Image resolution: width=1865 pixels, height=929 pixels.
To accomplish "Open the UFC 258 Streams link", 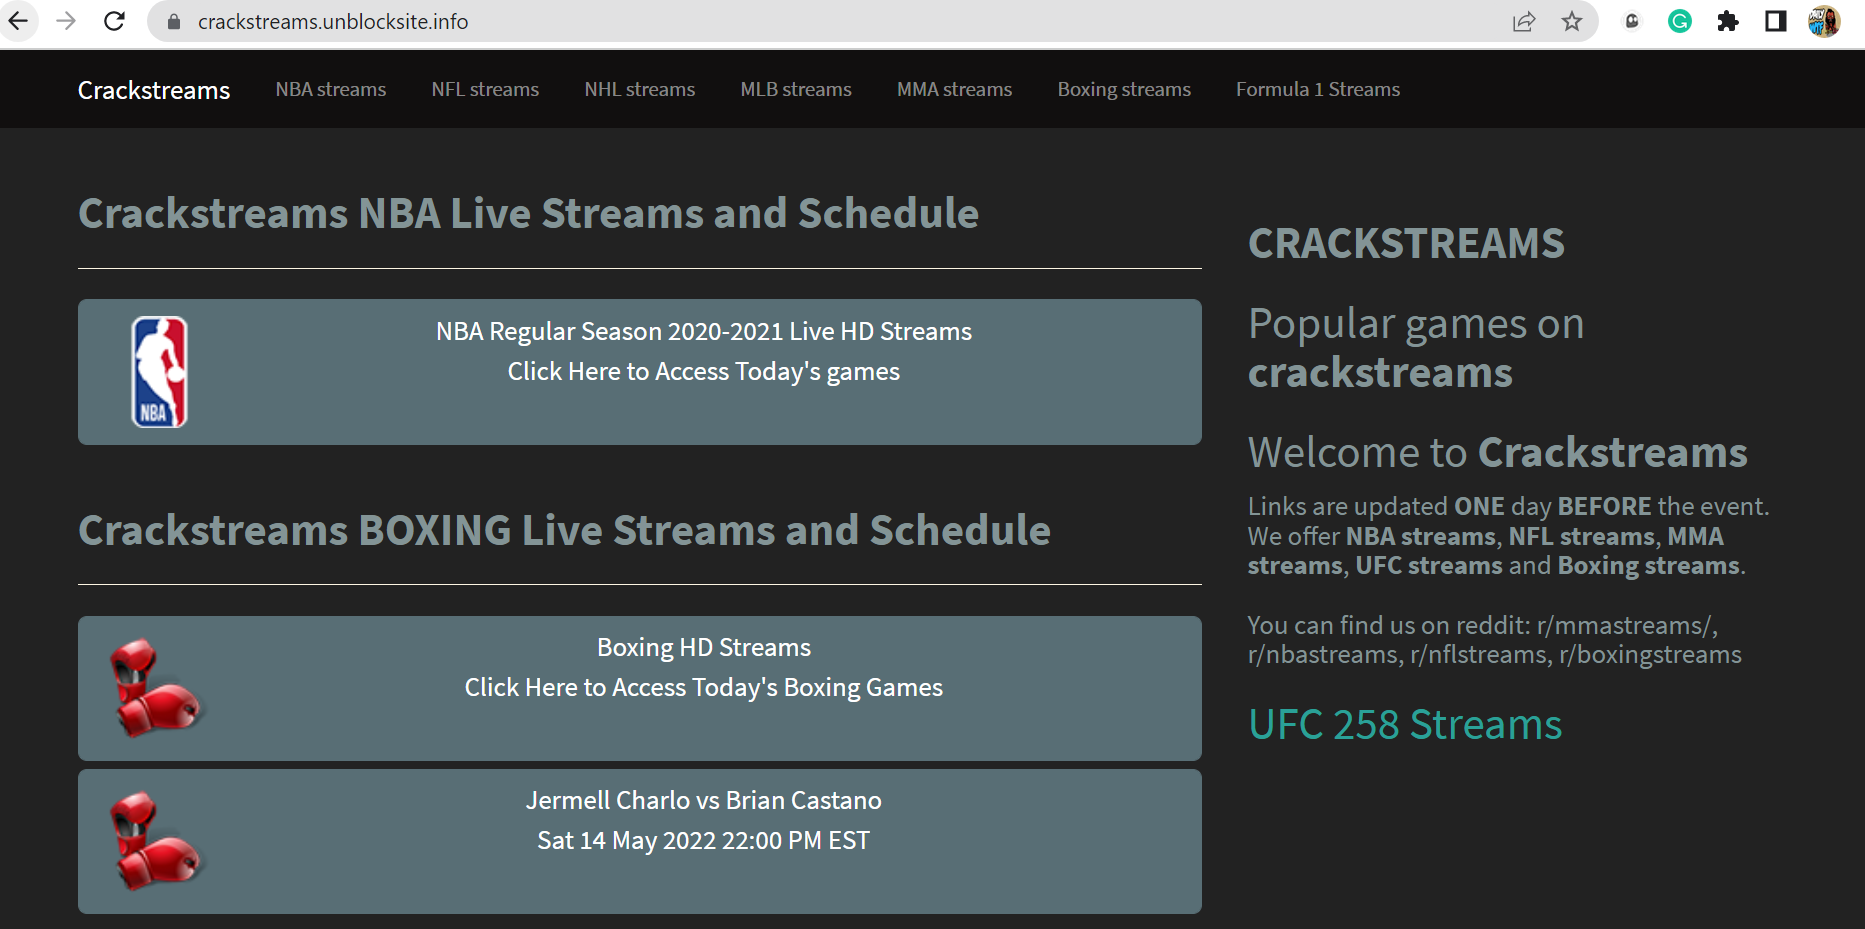I will (1405, 725).
